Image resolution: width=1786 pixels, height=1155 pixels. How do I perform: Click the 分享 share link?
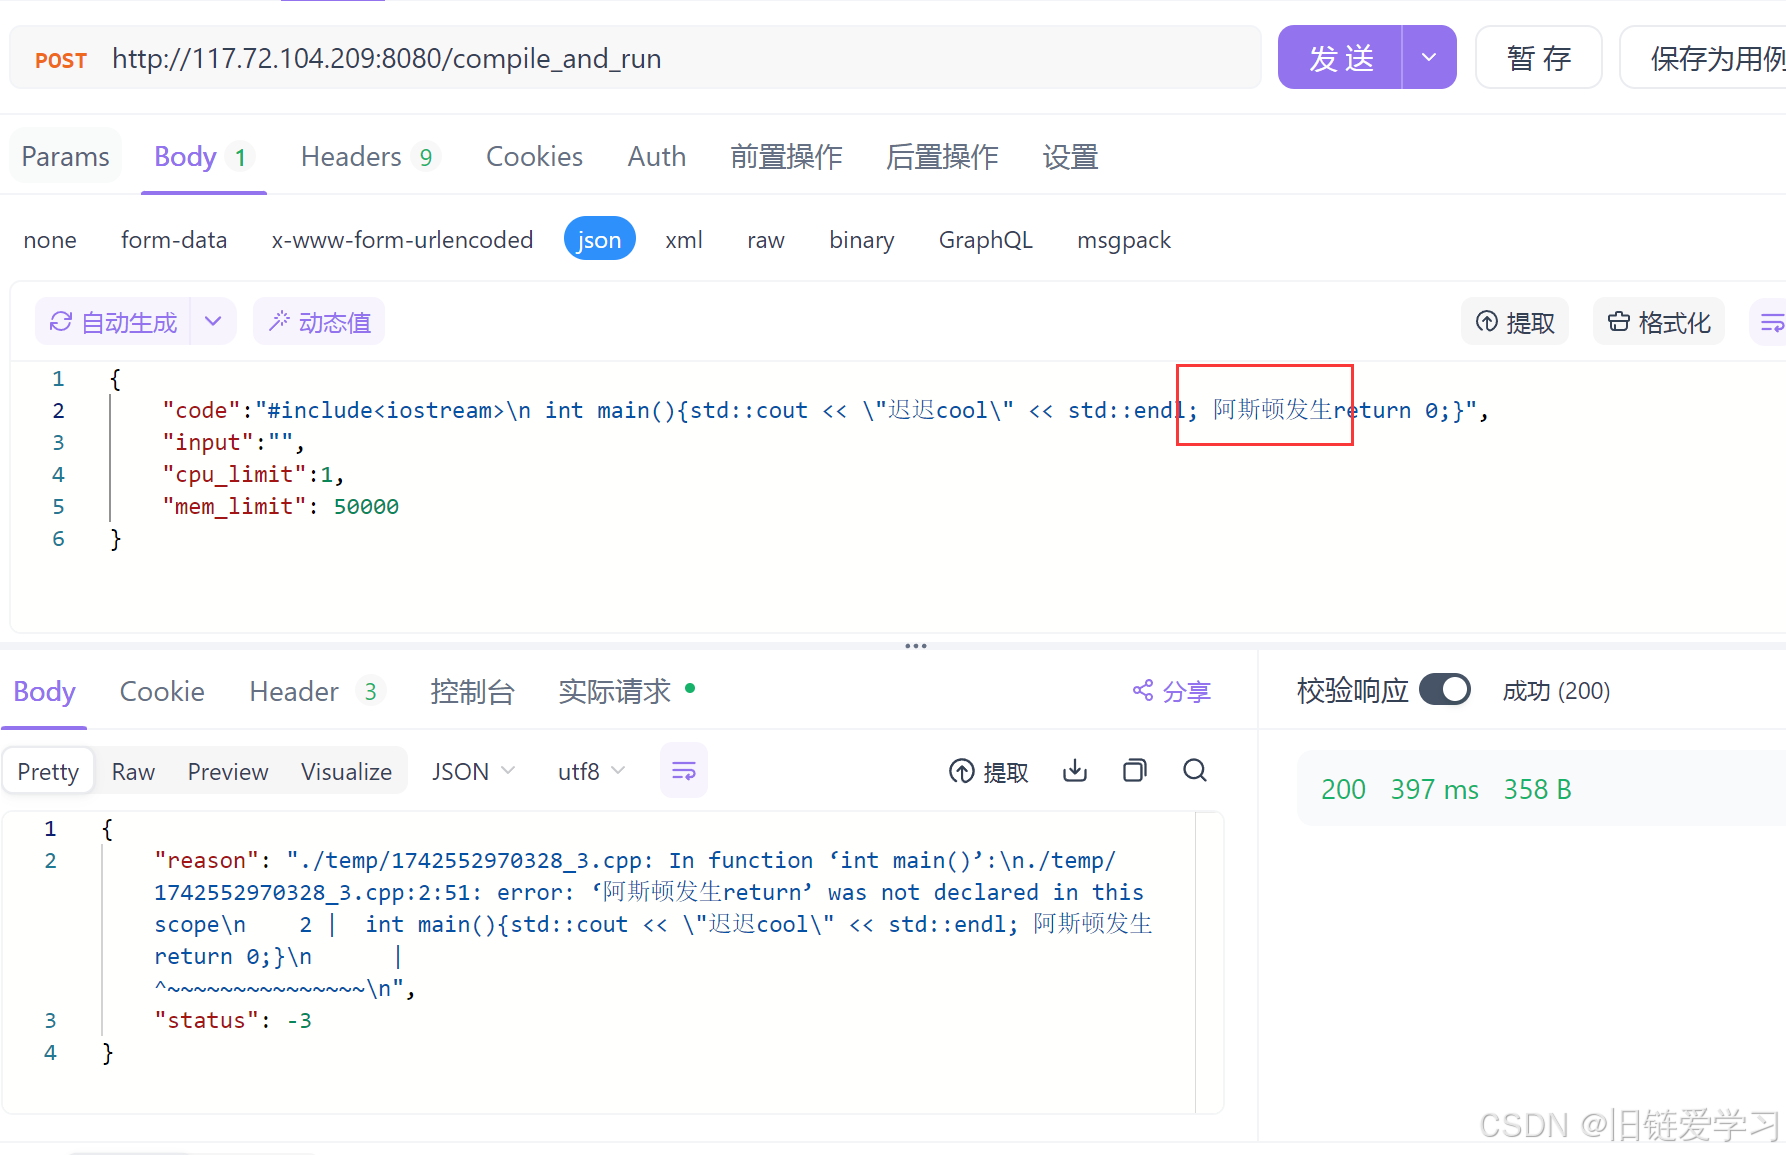pos(1171,691)
